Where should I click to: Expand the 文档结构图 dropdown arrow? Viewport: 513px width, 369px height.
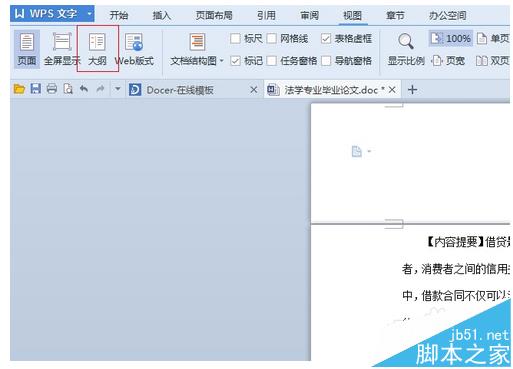[222, 61]
